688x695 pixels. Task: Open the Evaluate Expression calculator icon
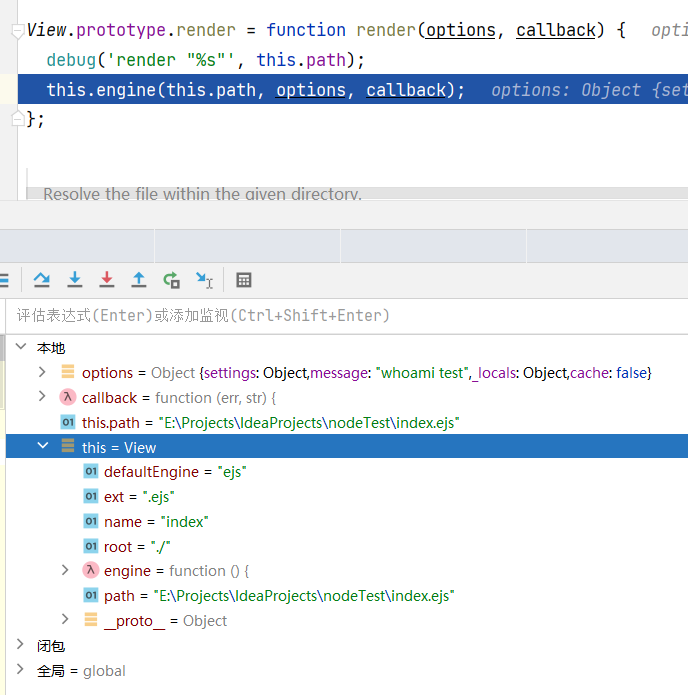(244, 280)
